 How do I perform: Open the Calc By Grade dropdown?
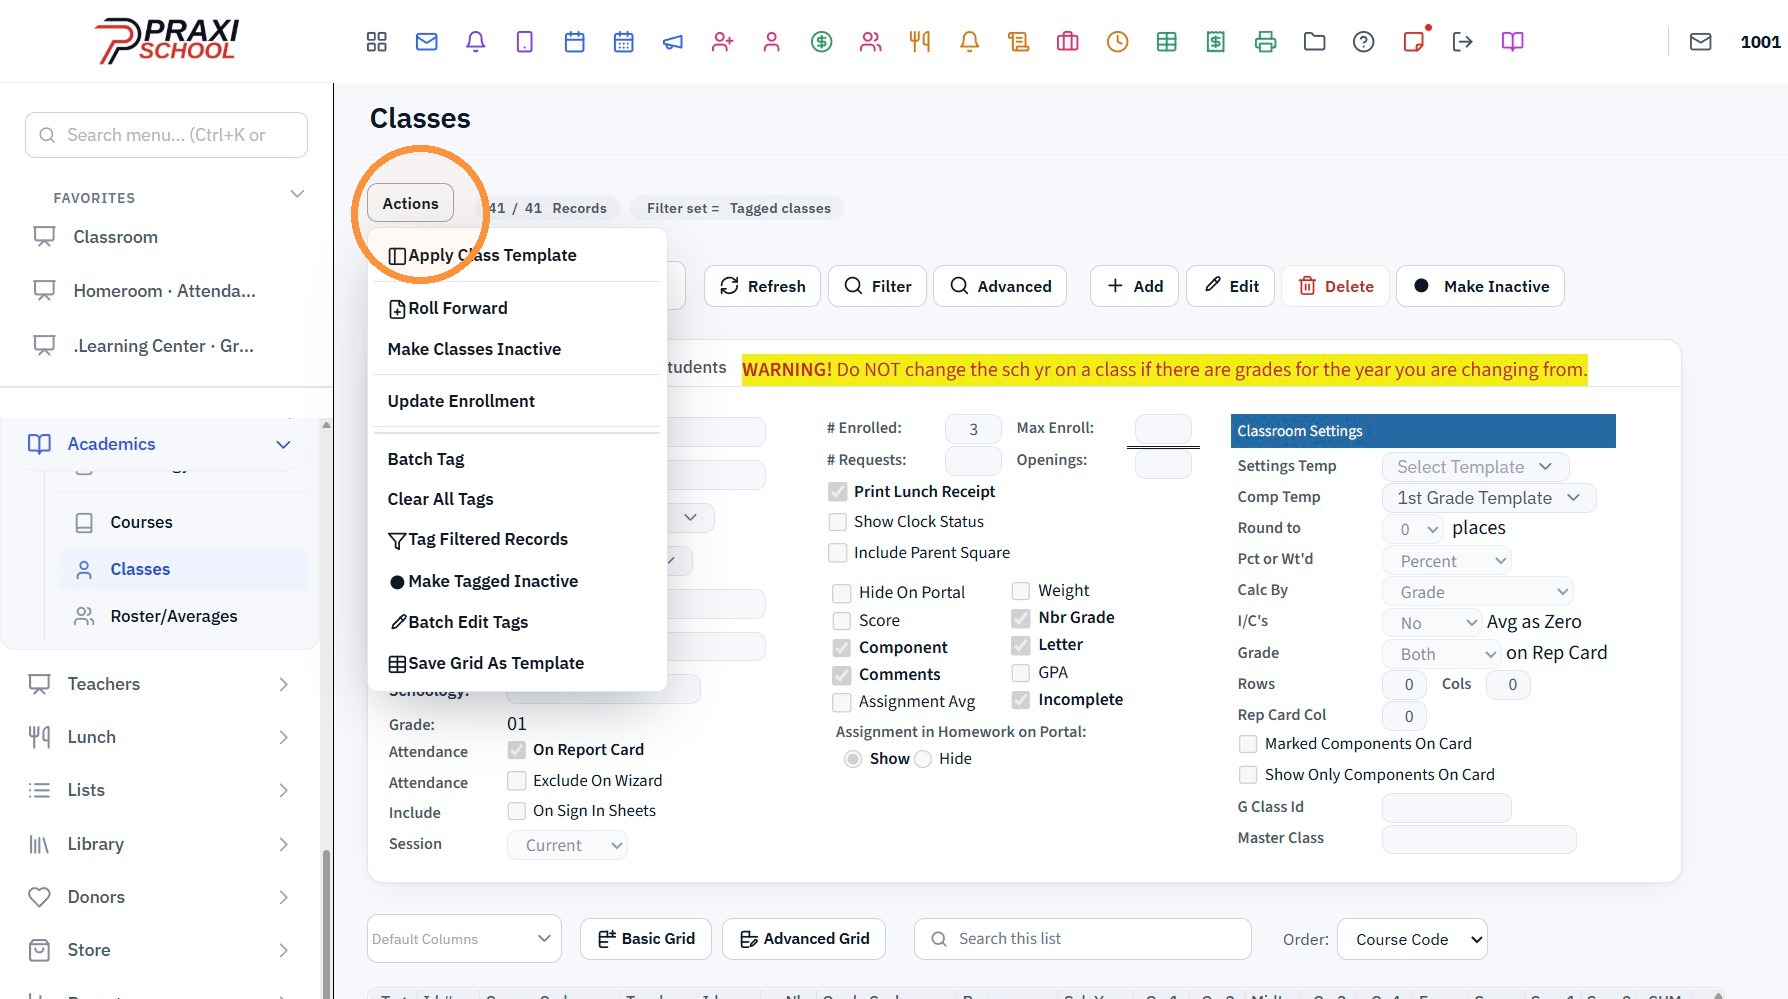(1478, 592)
